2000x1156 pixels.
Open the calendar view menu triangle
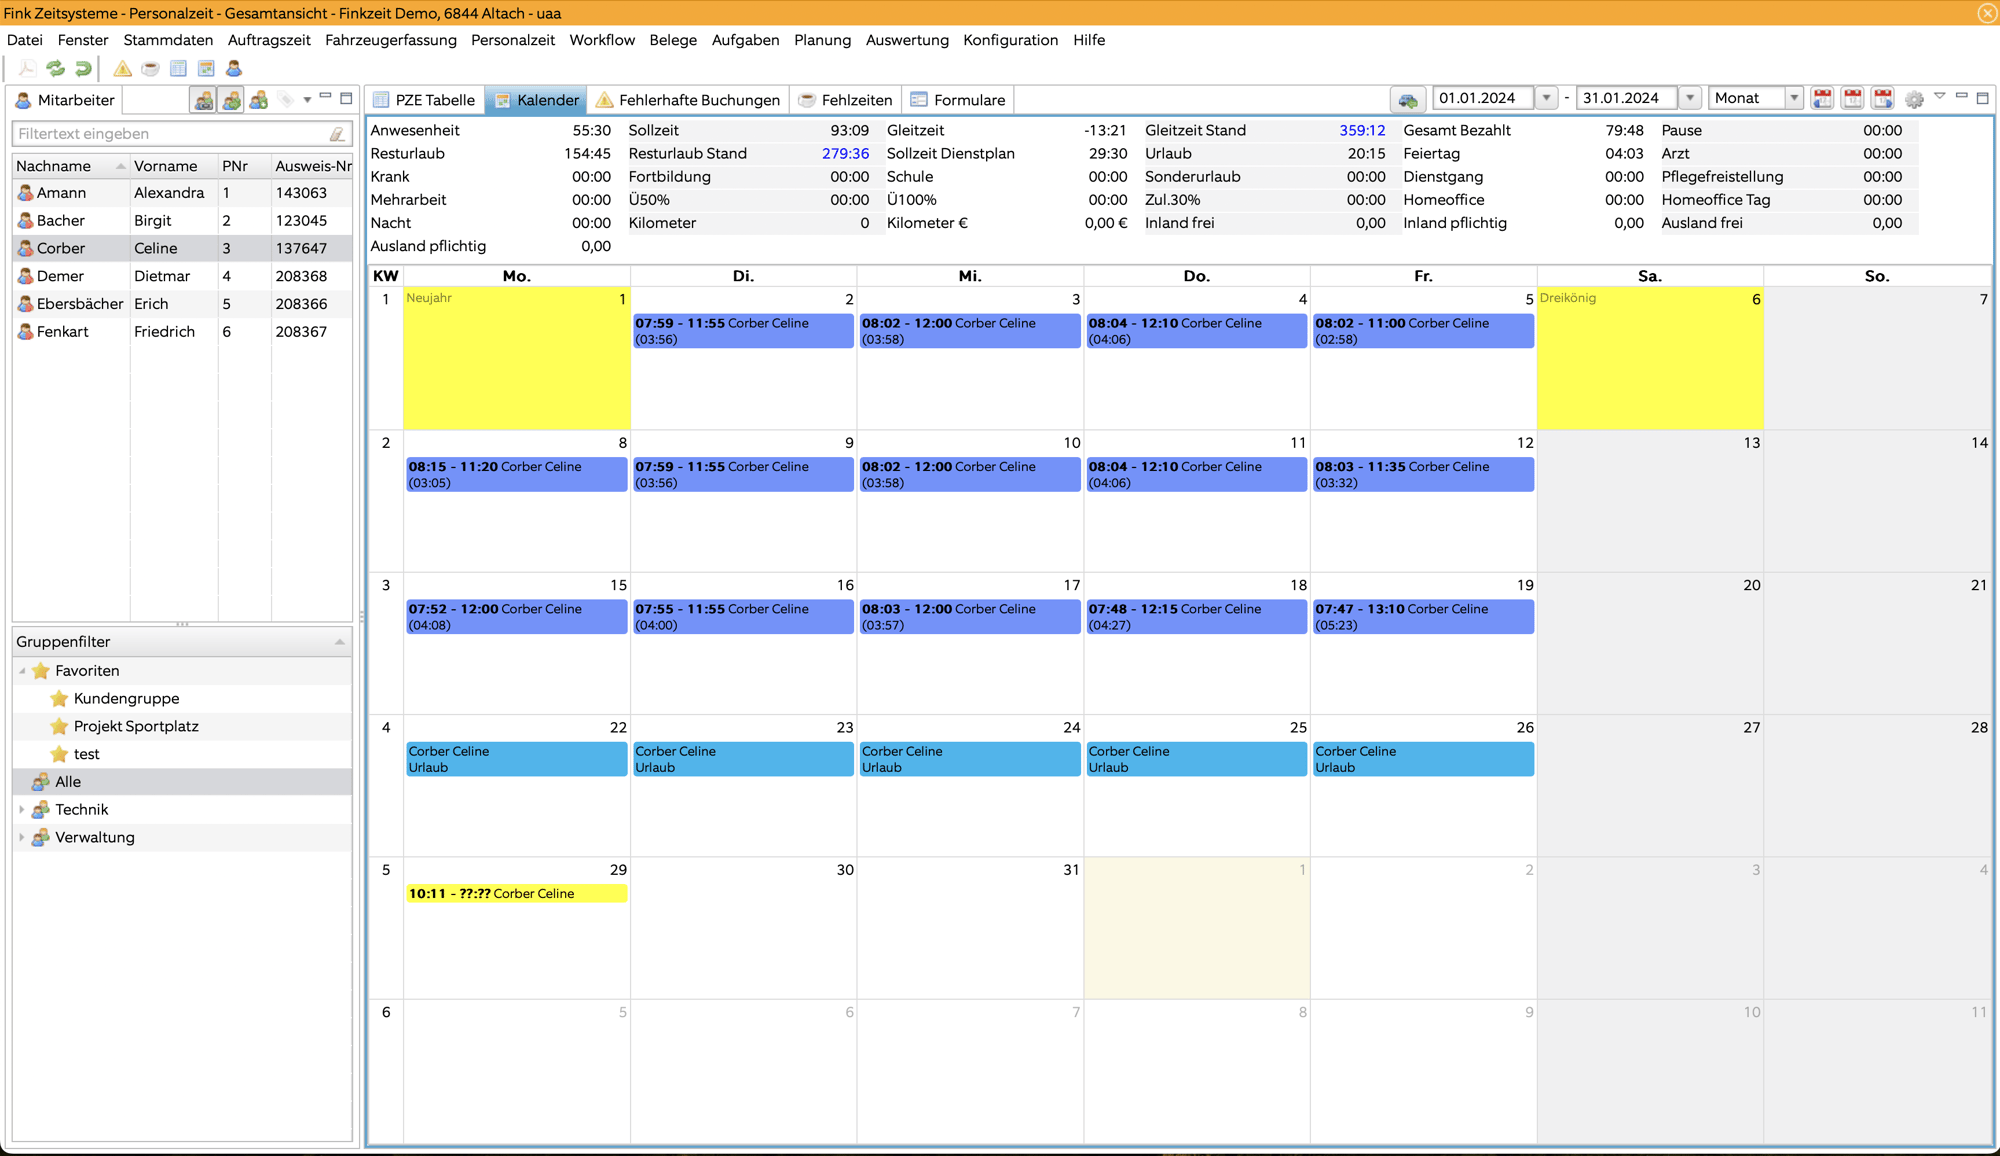[1940, 96]
